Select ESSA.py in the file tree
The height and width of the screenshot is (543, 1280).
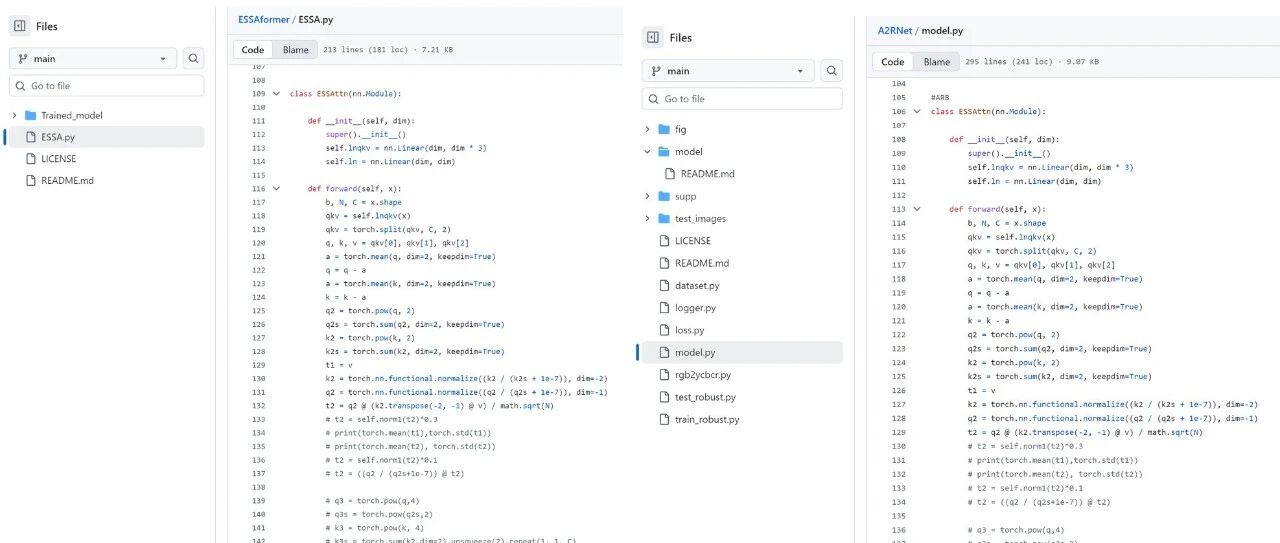(106, 137)
